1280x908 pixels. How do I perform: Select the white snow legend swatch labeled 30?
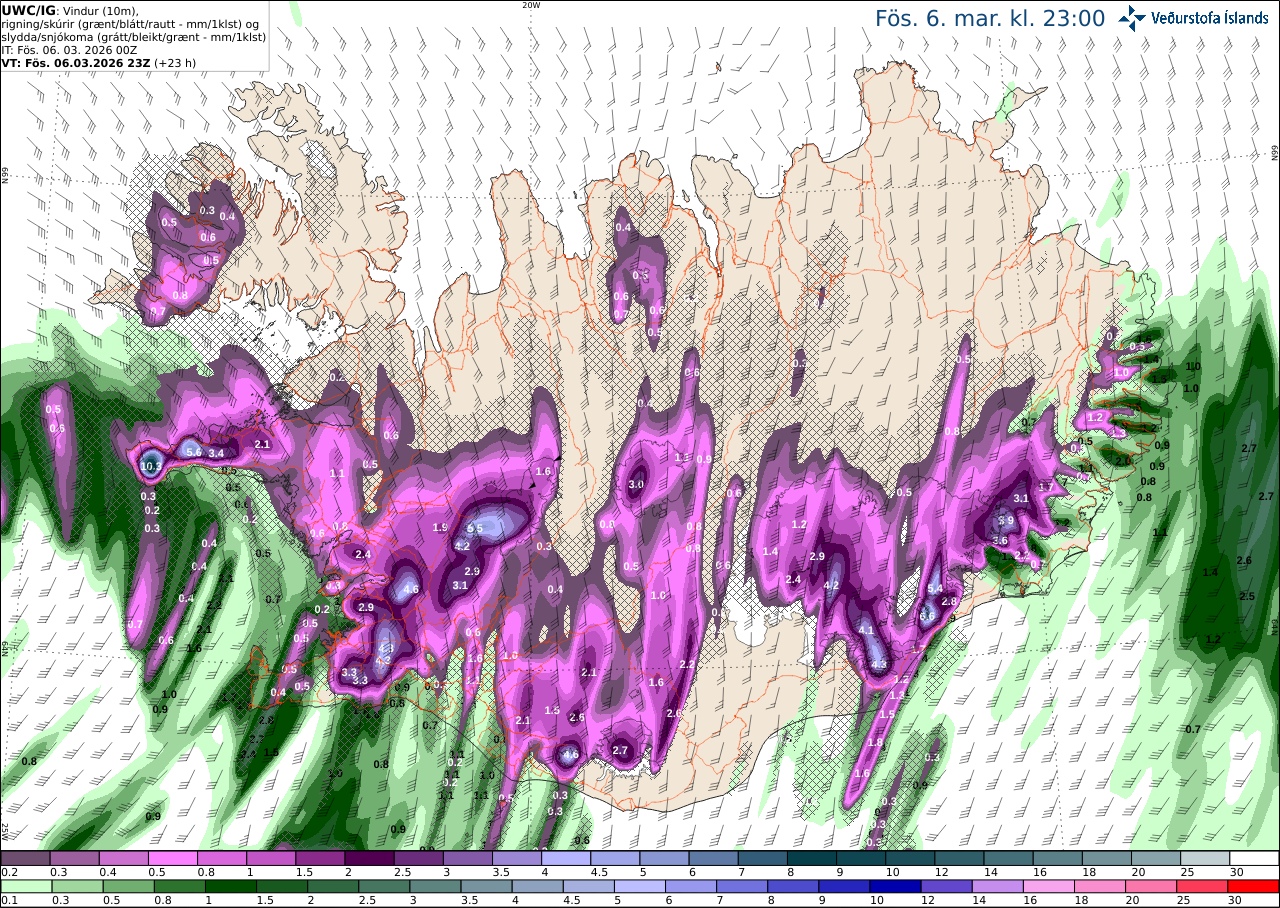[1254, 858]
